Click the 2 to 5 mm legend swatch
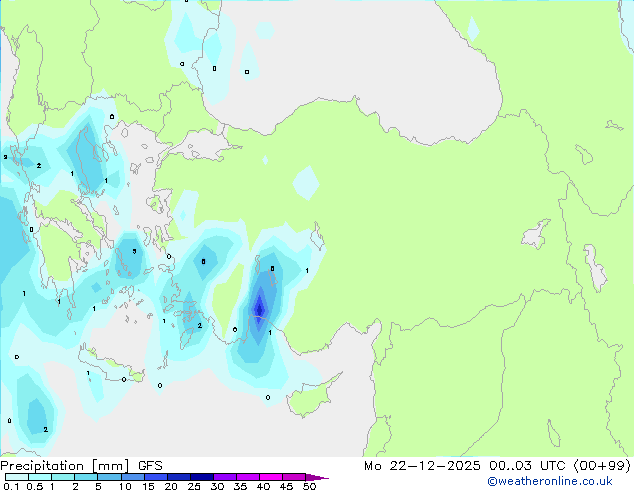634x490 pixels. [x=86, y=477]
